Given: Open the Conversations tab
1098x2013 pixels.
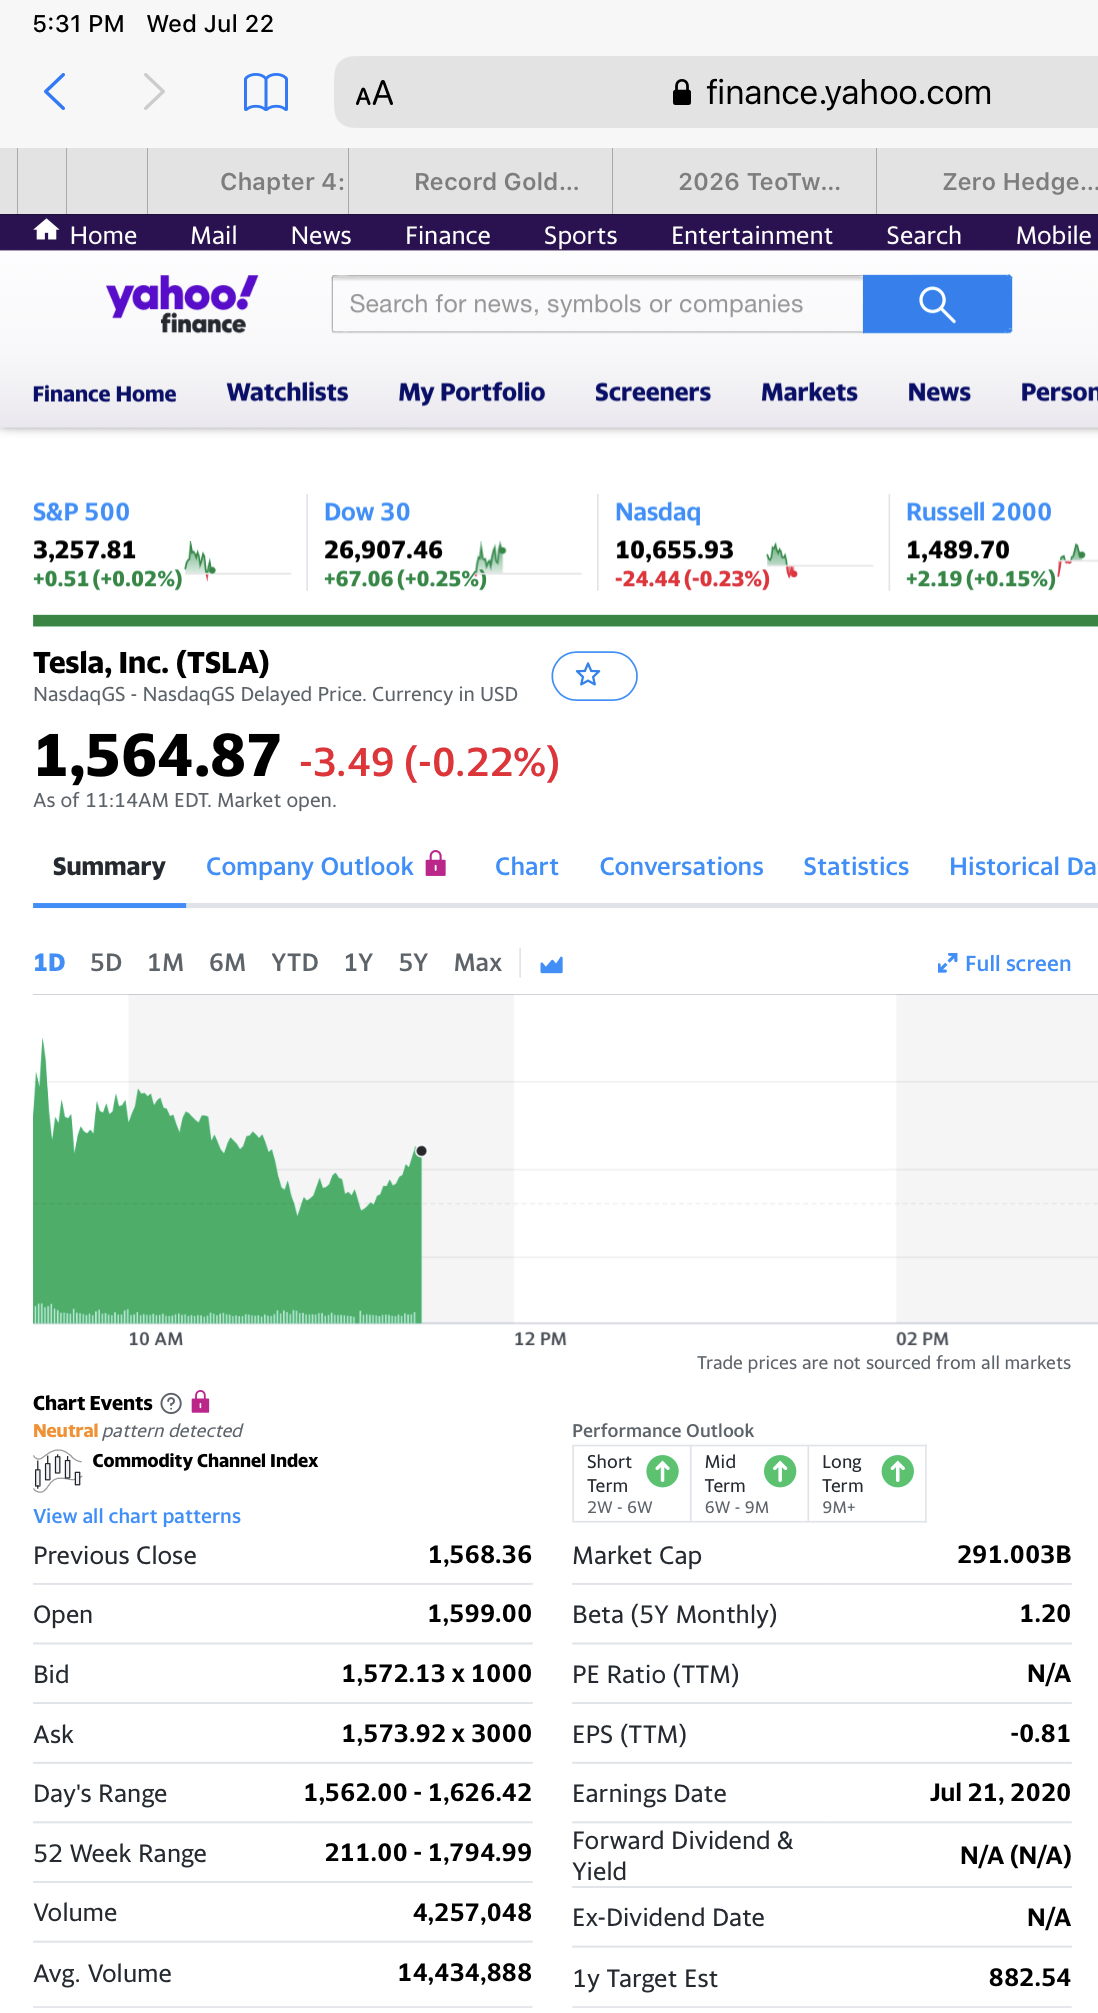Looking at the screenshot, I should pyautogui.click(x=681, y=867).
